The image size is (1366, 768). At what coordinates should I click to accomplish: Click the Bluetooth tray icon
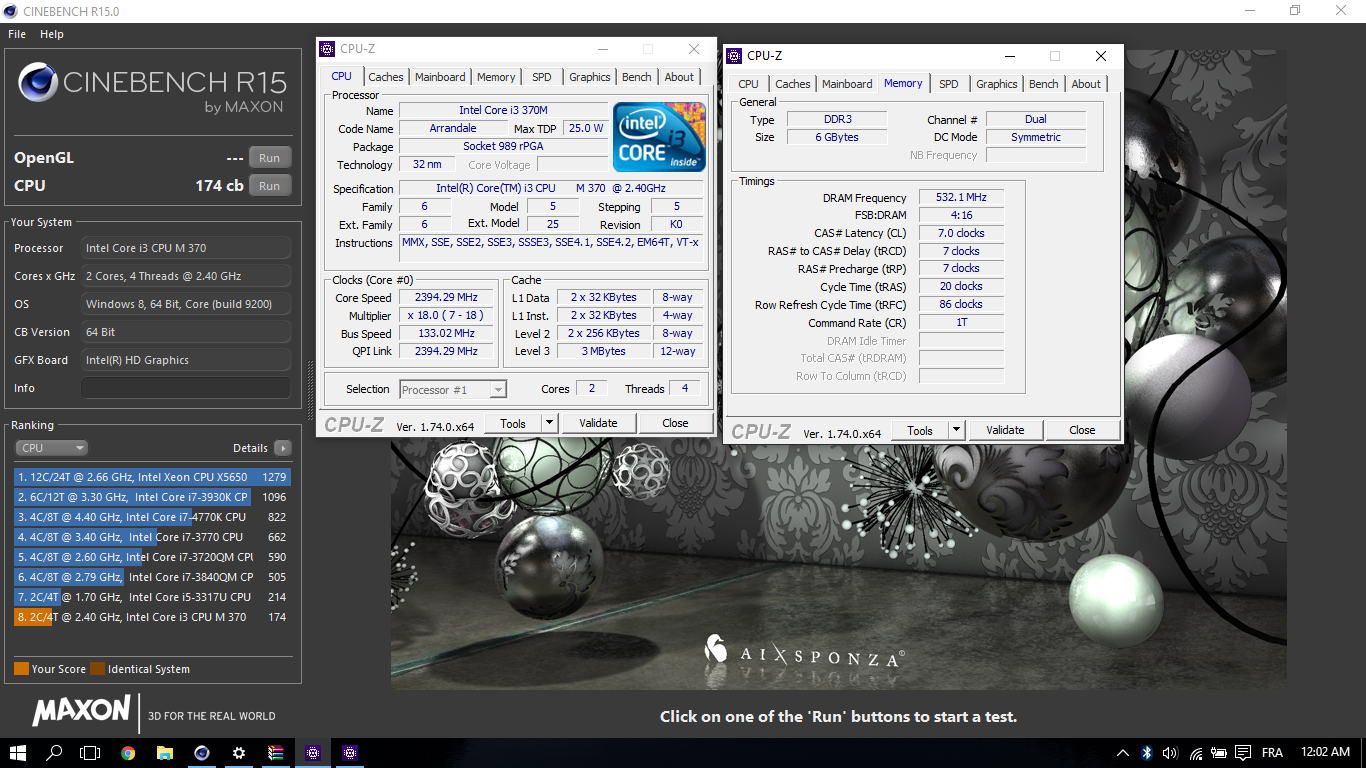[x=1147, y=753]
